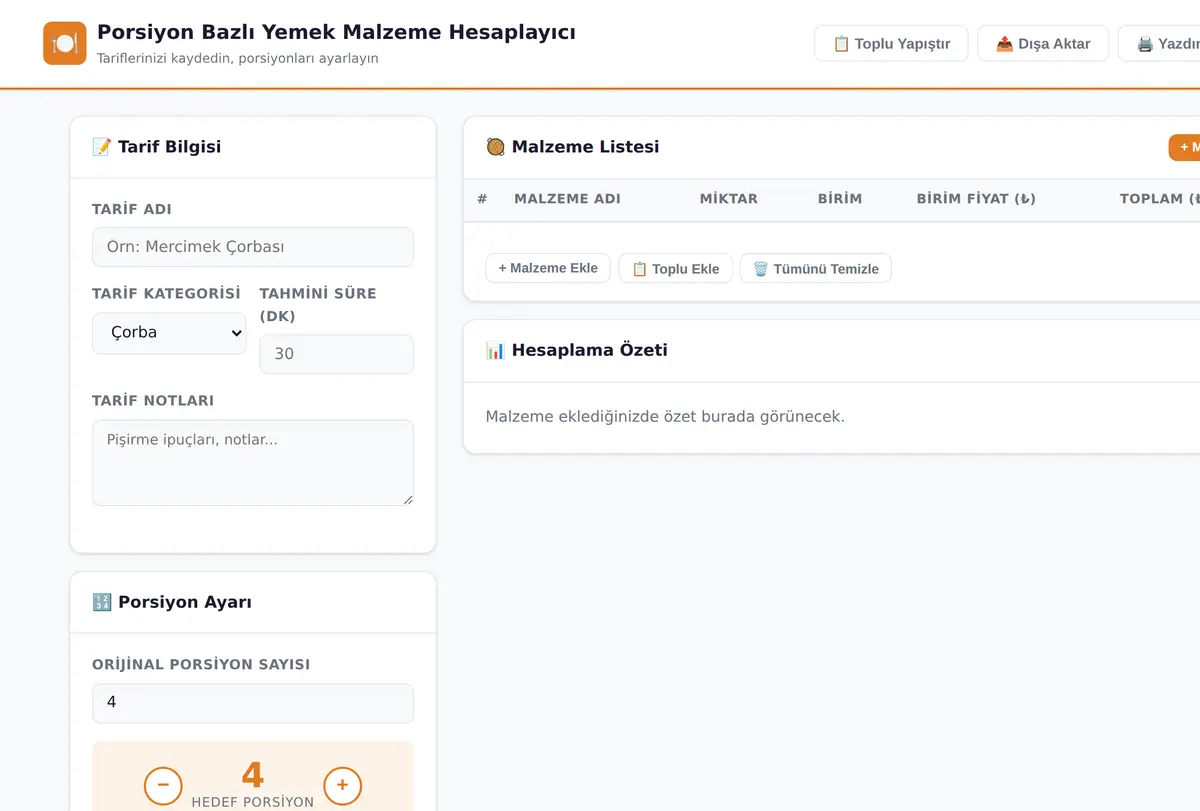Click the MALZEME ADI column header
Viewport: 1200px width, 811px height.
tap(567, 199)
